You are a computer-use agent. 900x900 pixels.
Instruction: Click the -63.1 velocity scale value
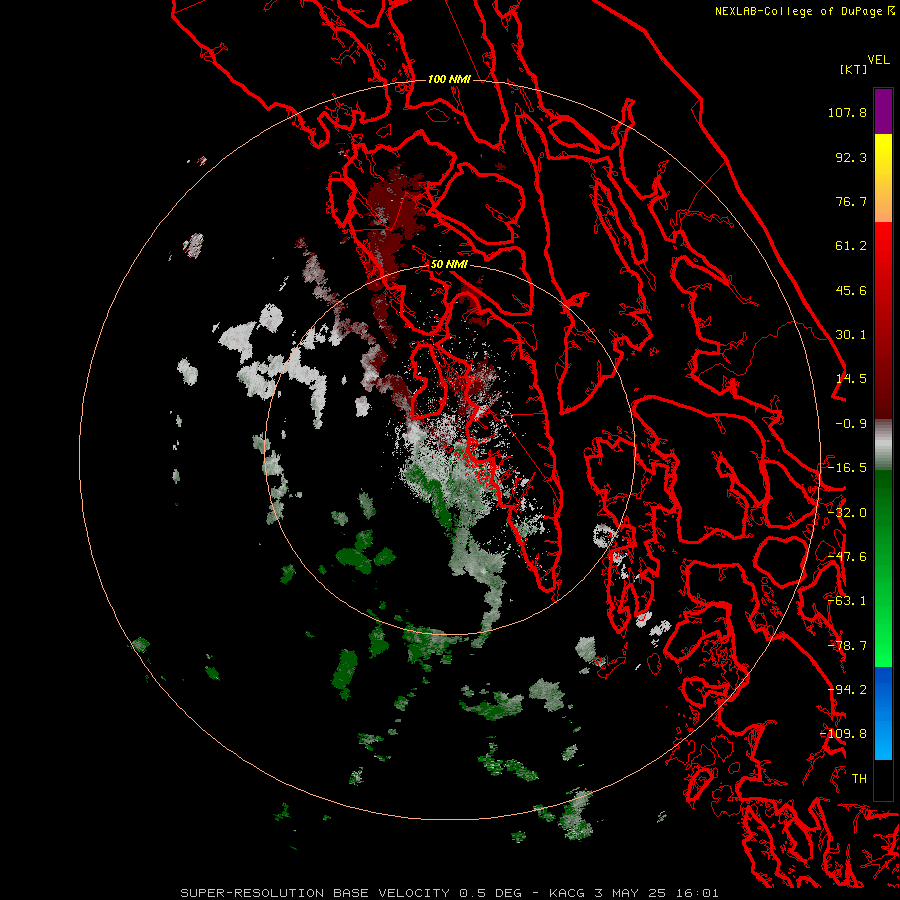[x=847, y=601]
